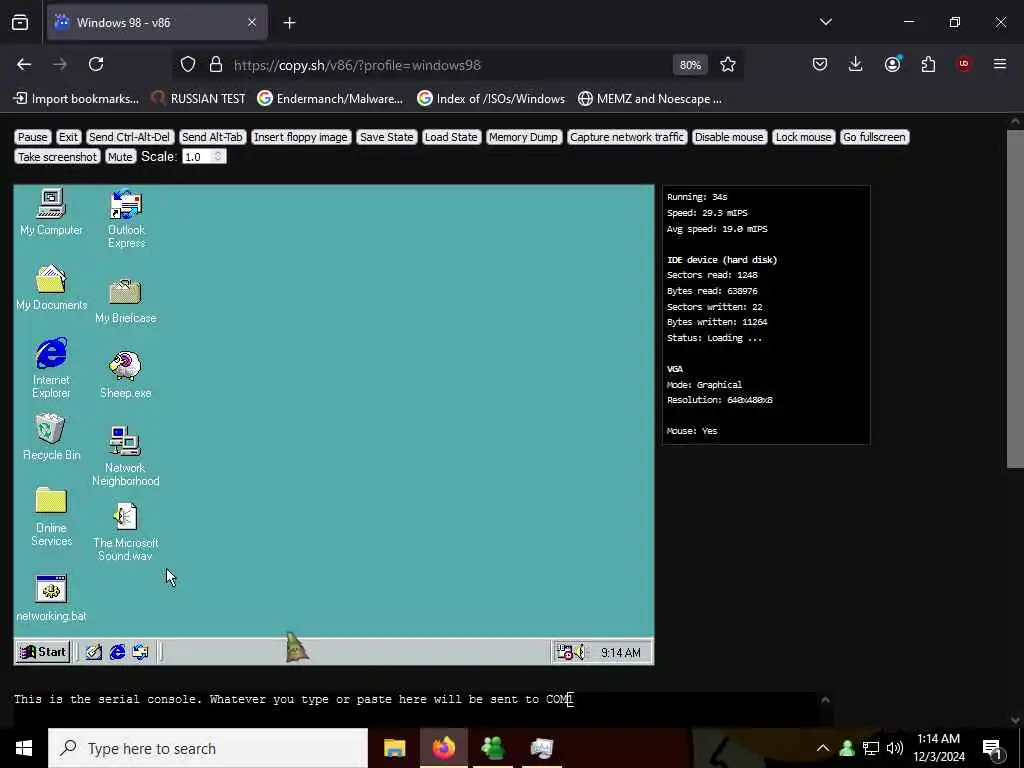
Task: Click the Windows 98 clock 9:14 AM
Action: (620, 652)
